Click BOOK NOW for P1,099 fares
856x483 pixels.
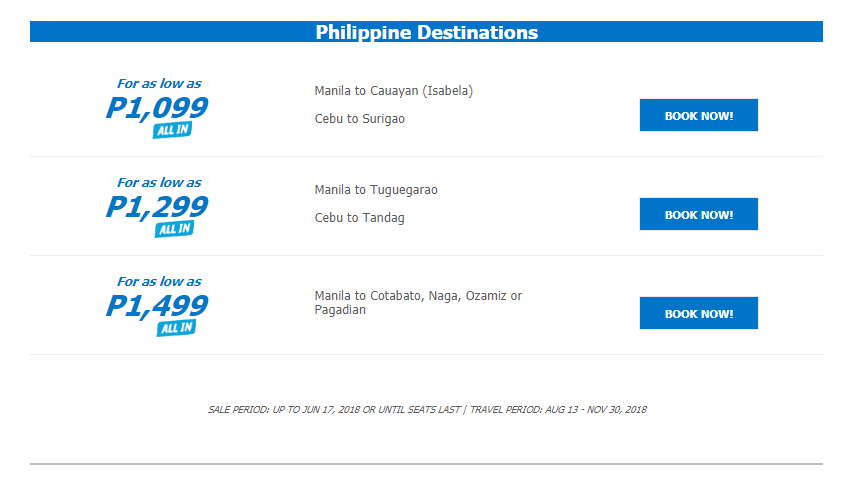click(698, 115)
